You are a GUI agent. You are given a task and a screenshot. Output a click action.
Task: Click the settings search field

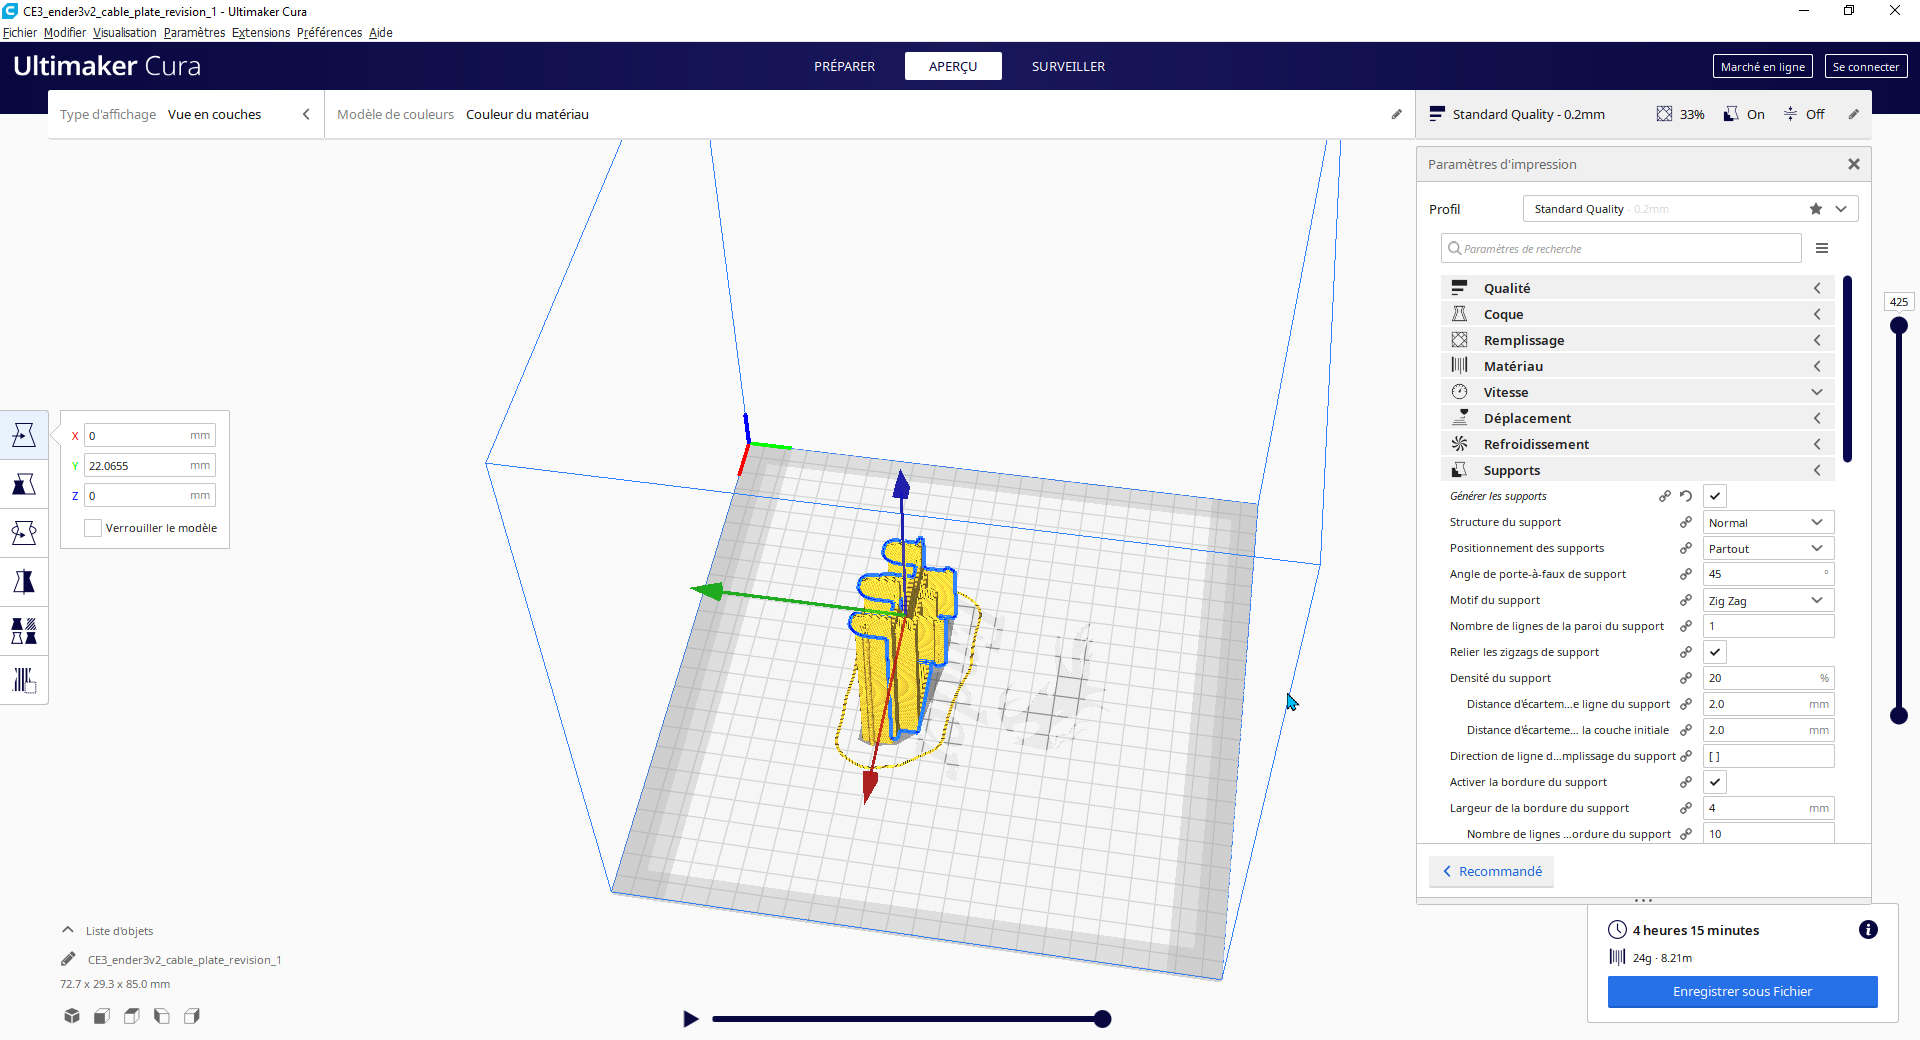pyautogui.click(x=1621, y=248)
